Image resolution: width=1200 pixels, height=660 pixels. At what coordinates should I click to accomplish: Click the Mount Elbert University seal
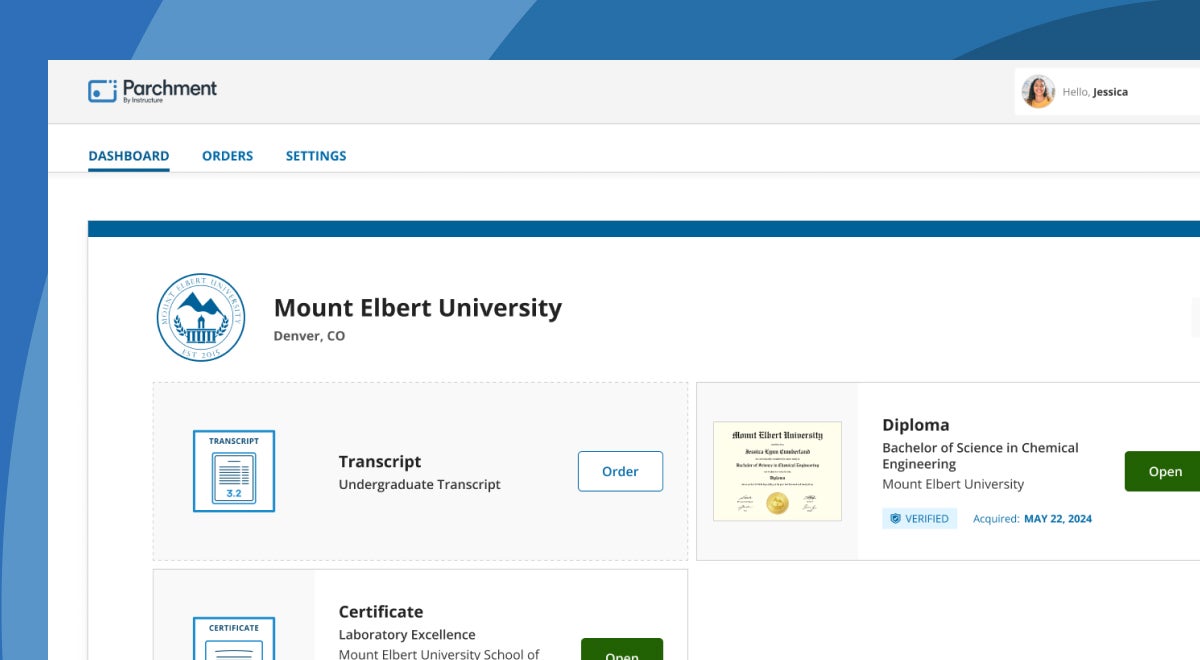tap(201, 318)
